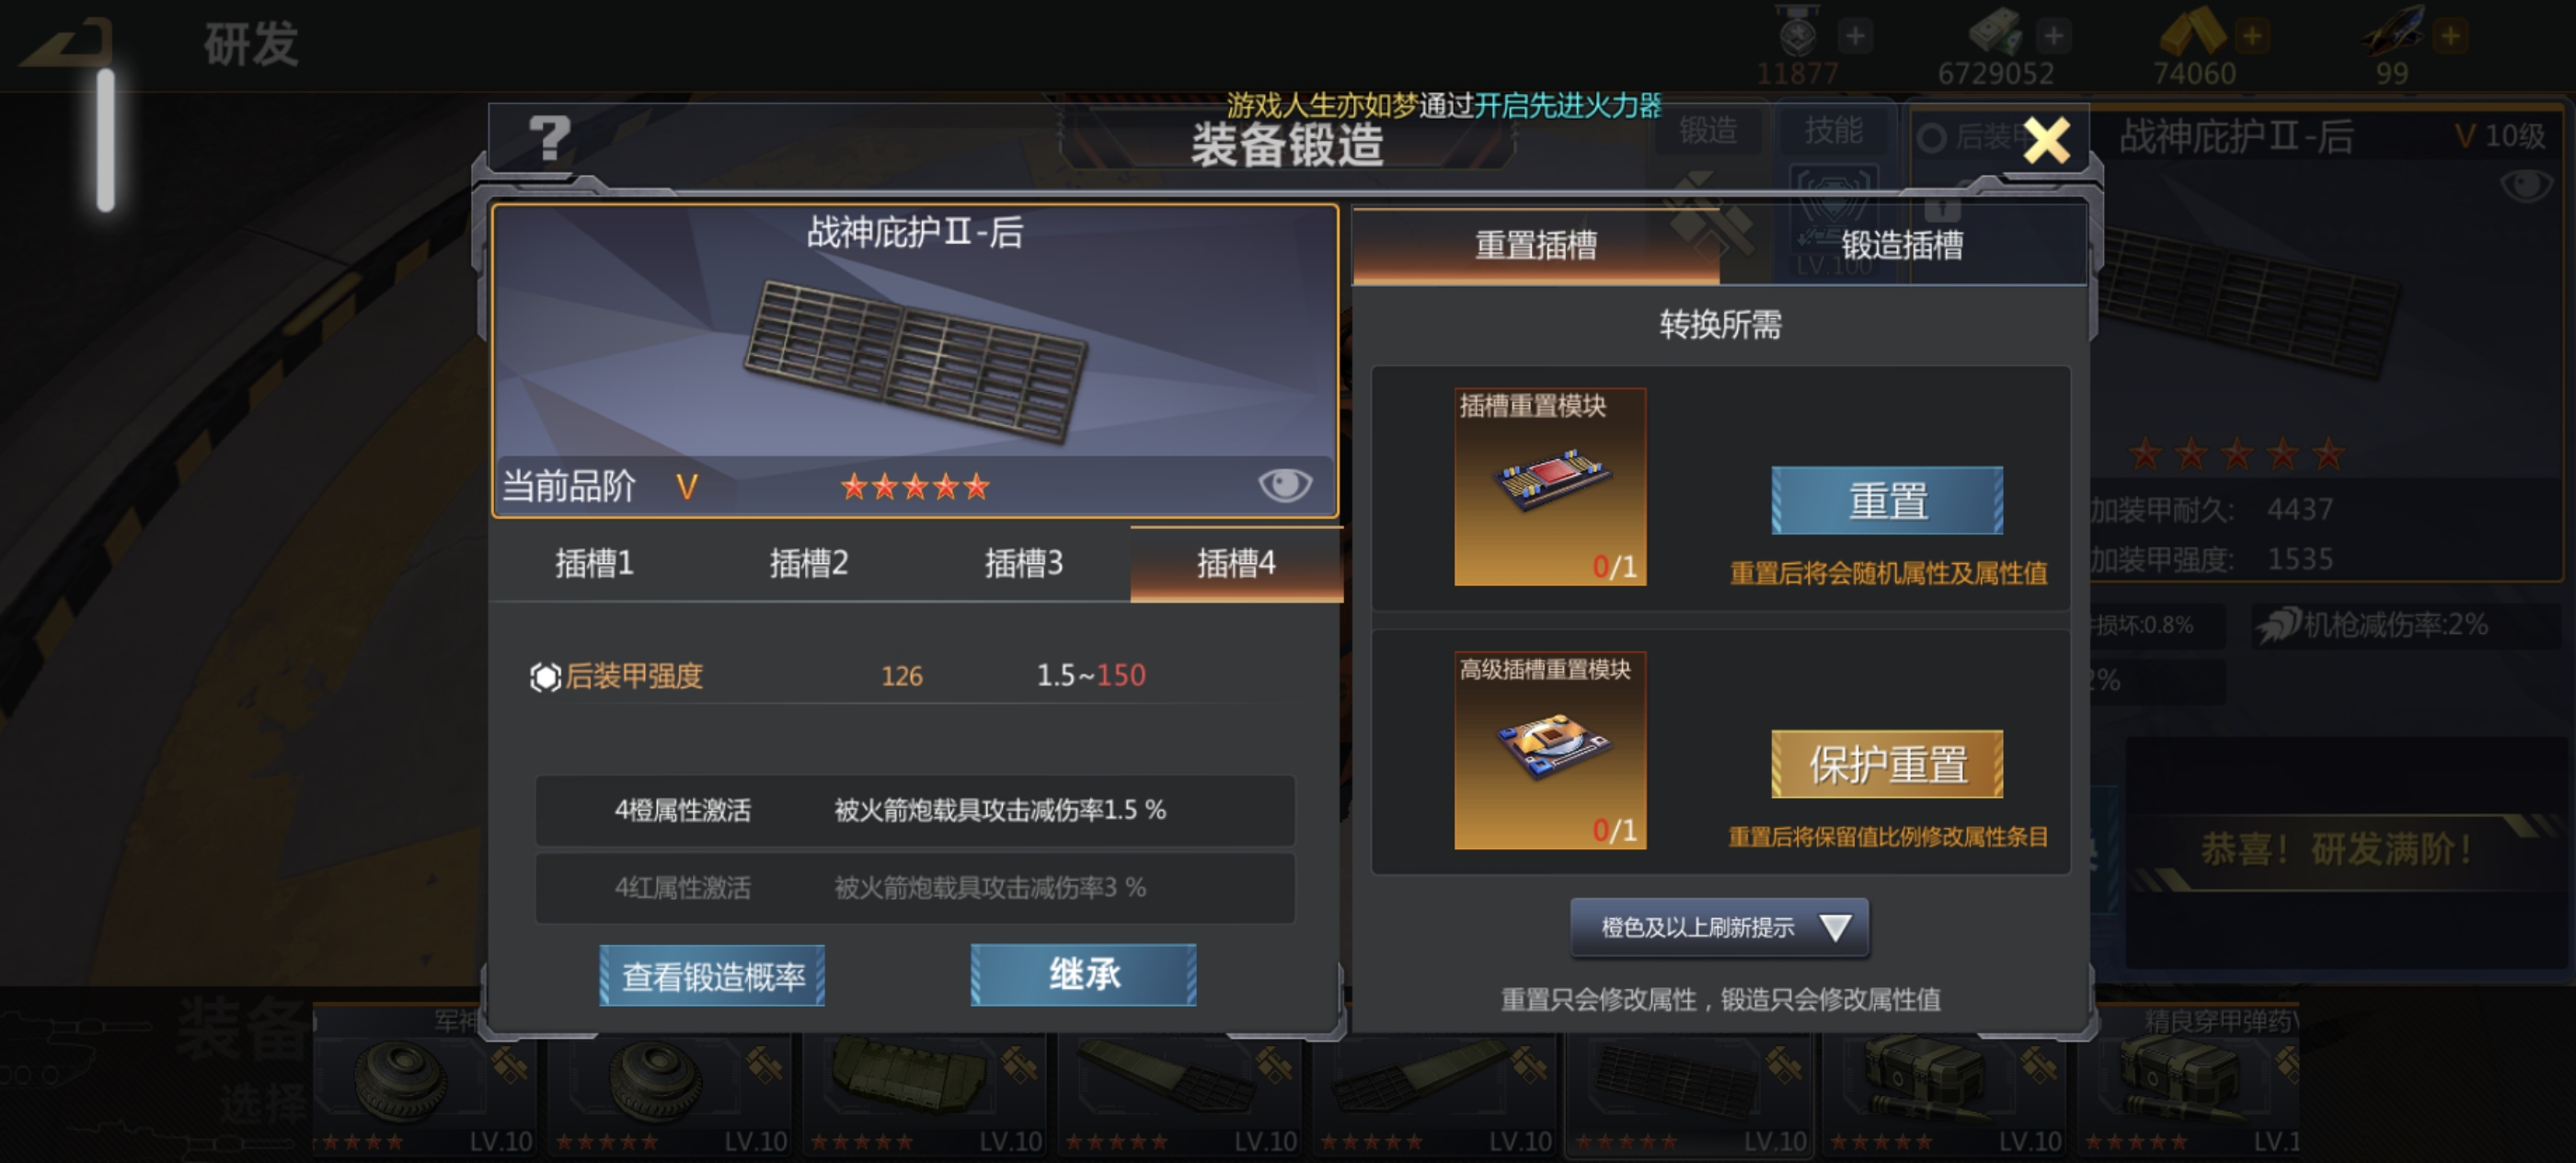Image resolution: width=2576 pixels, height=1163 pixels.
Task: Switch to the 锻造插槽 tab
Action: point(1902,245)
